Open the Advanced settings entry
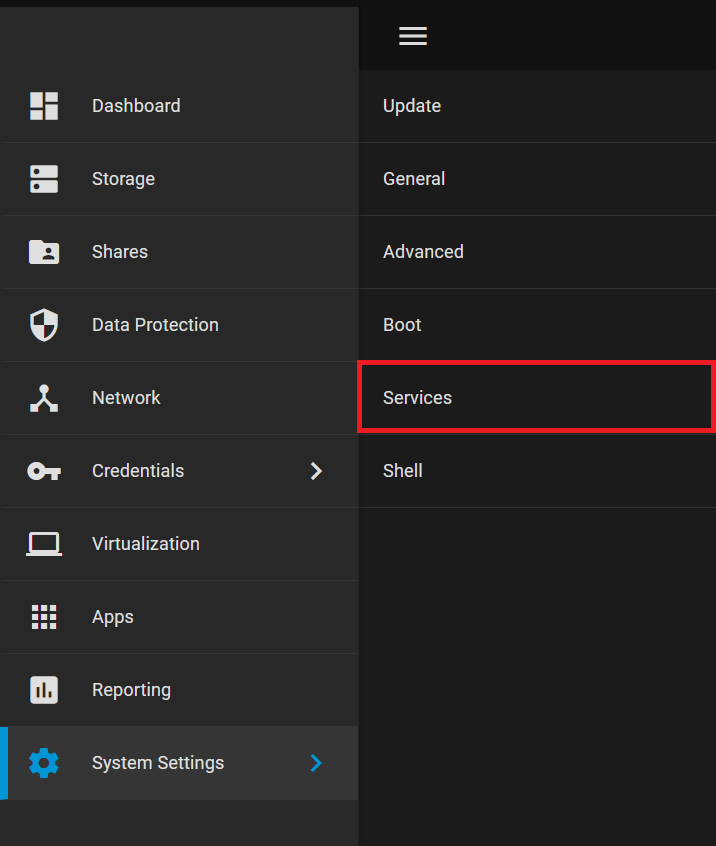This screenshot has width=716, height=846. point(537,252)
